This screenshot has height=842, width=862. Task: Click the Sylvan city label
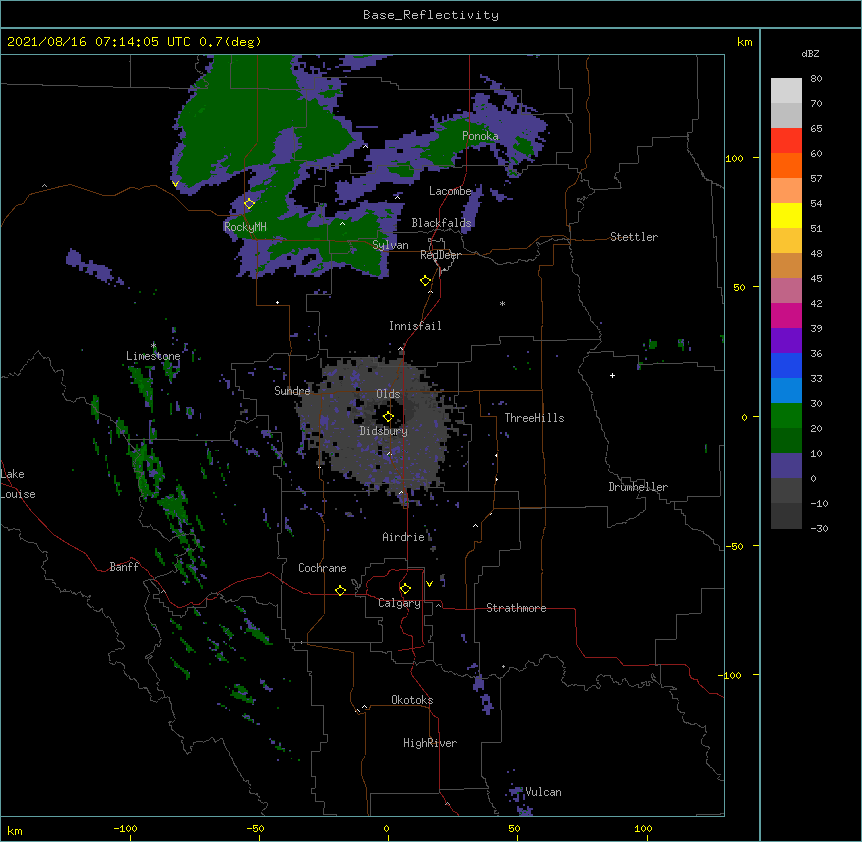[390, 245]
